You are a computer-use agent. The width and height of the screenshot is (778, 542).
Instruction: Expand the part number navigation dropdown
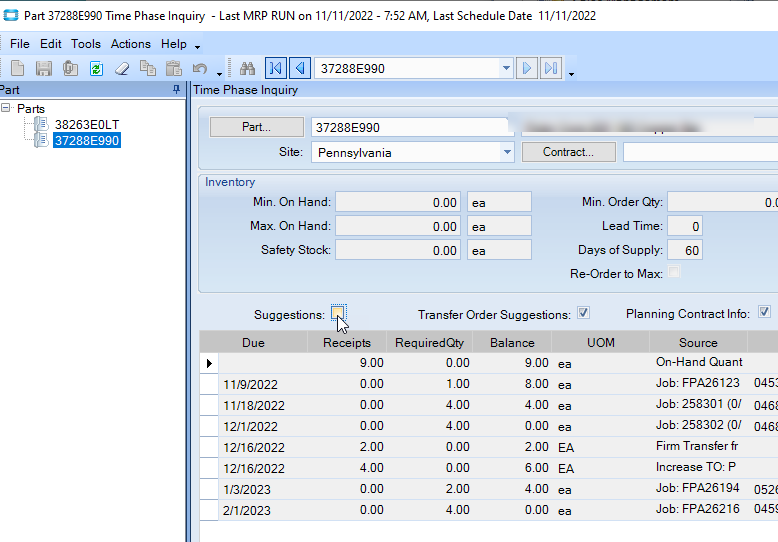506,69
